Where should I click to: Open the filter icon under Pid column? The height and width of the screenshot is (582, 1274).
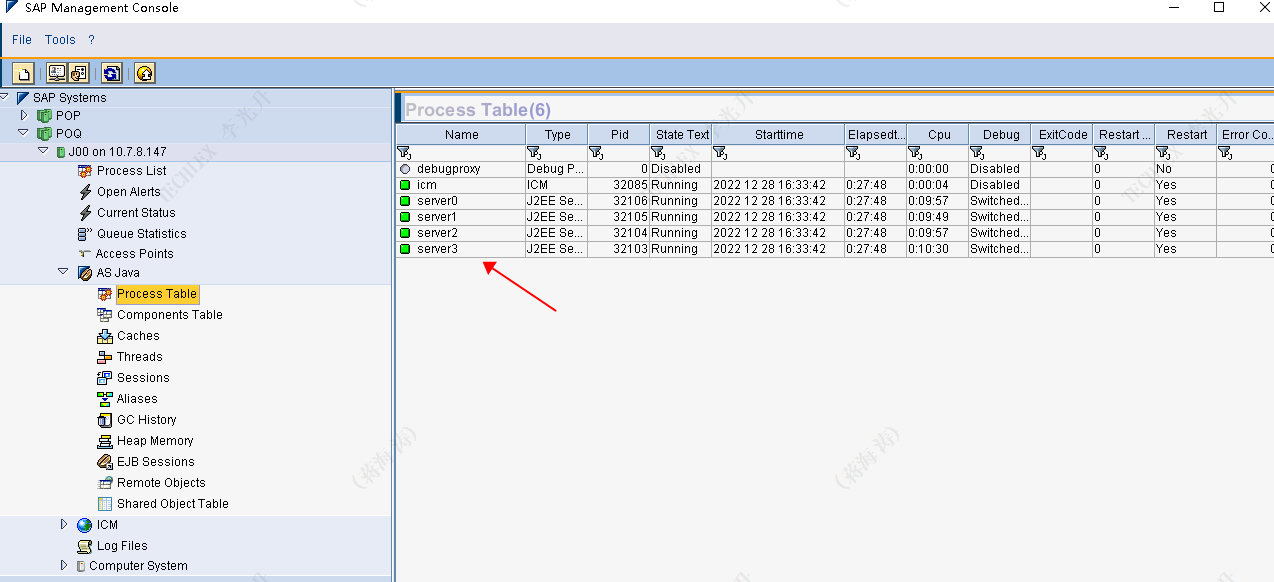[596, 153]
